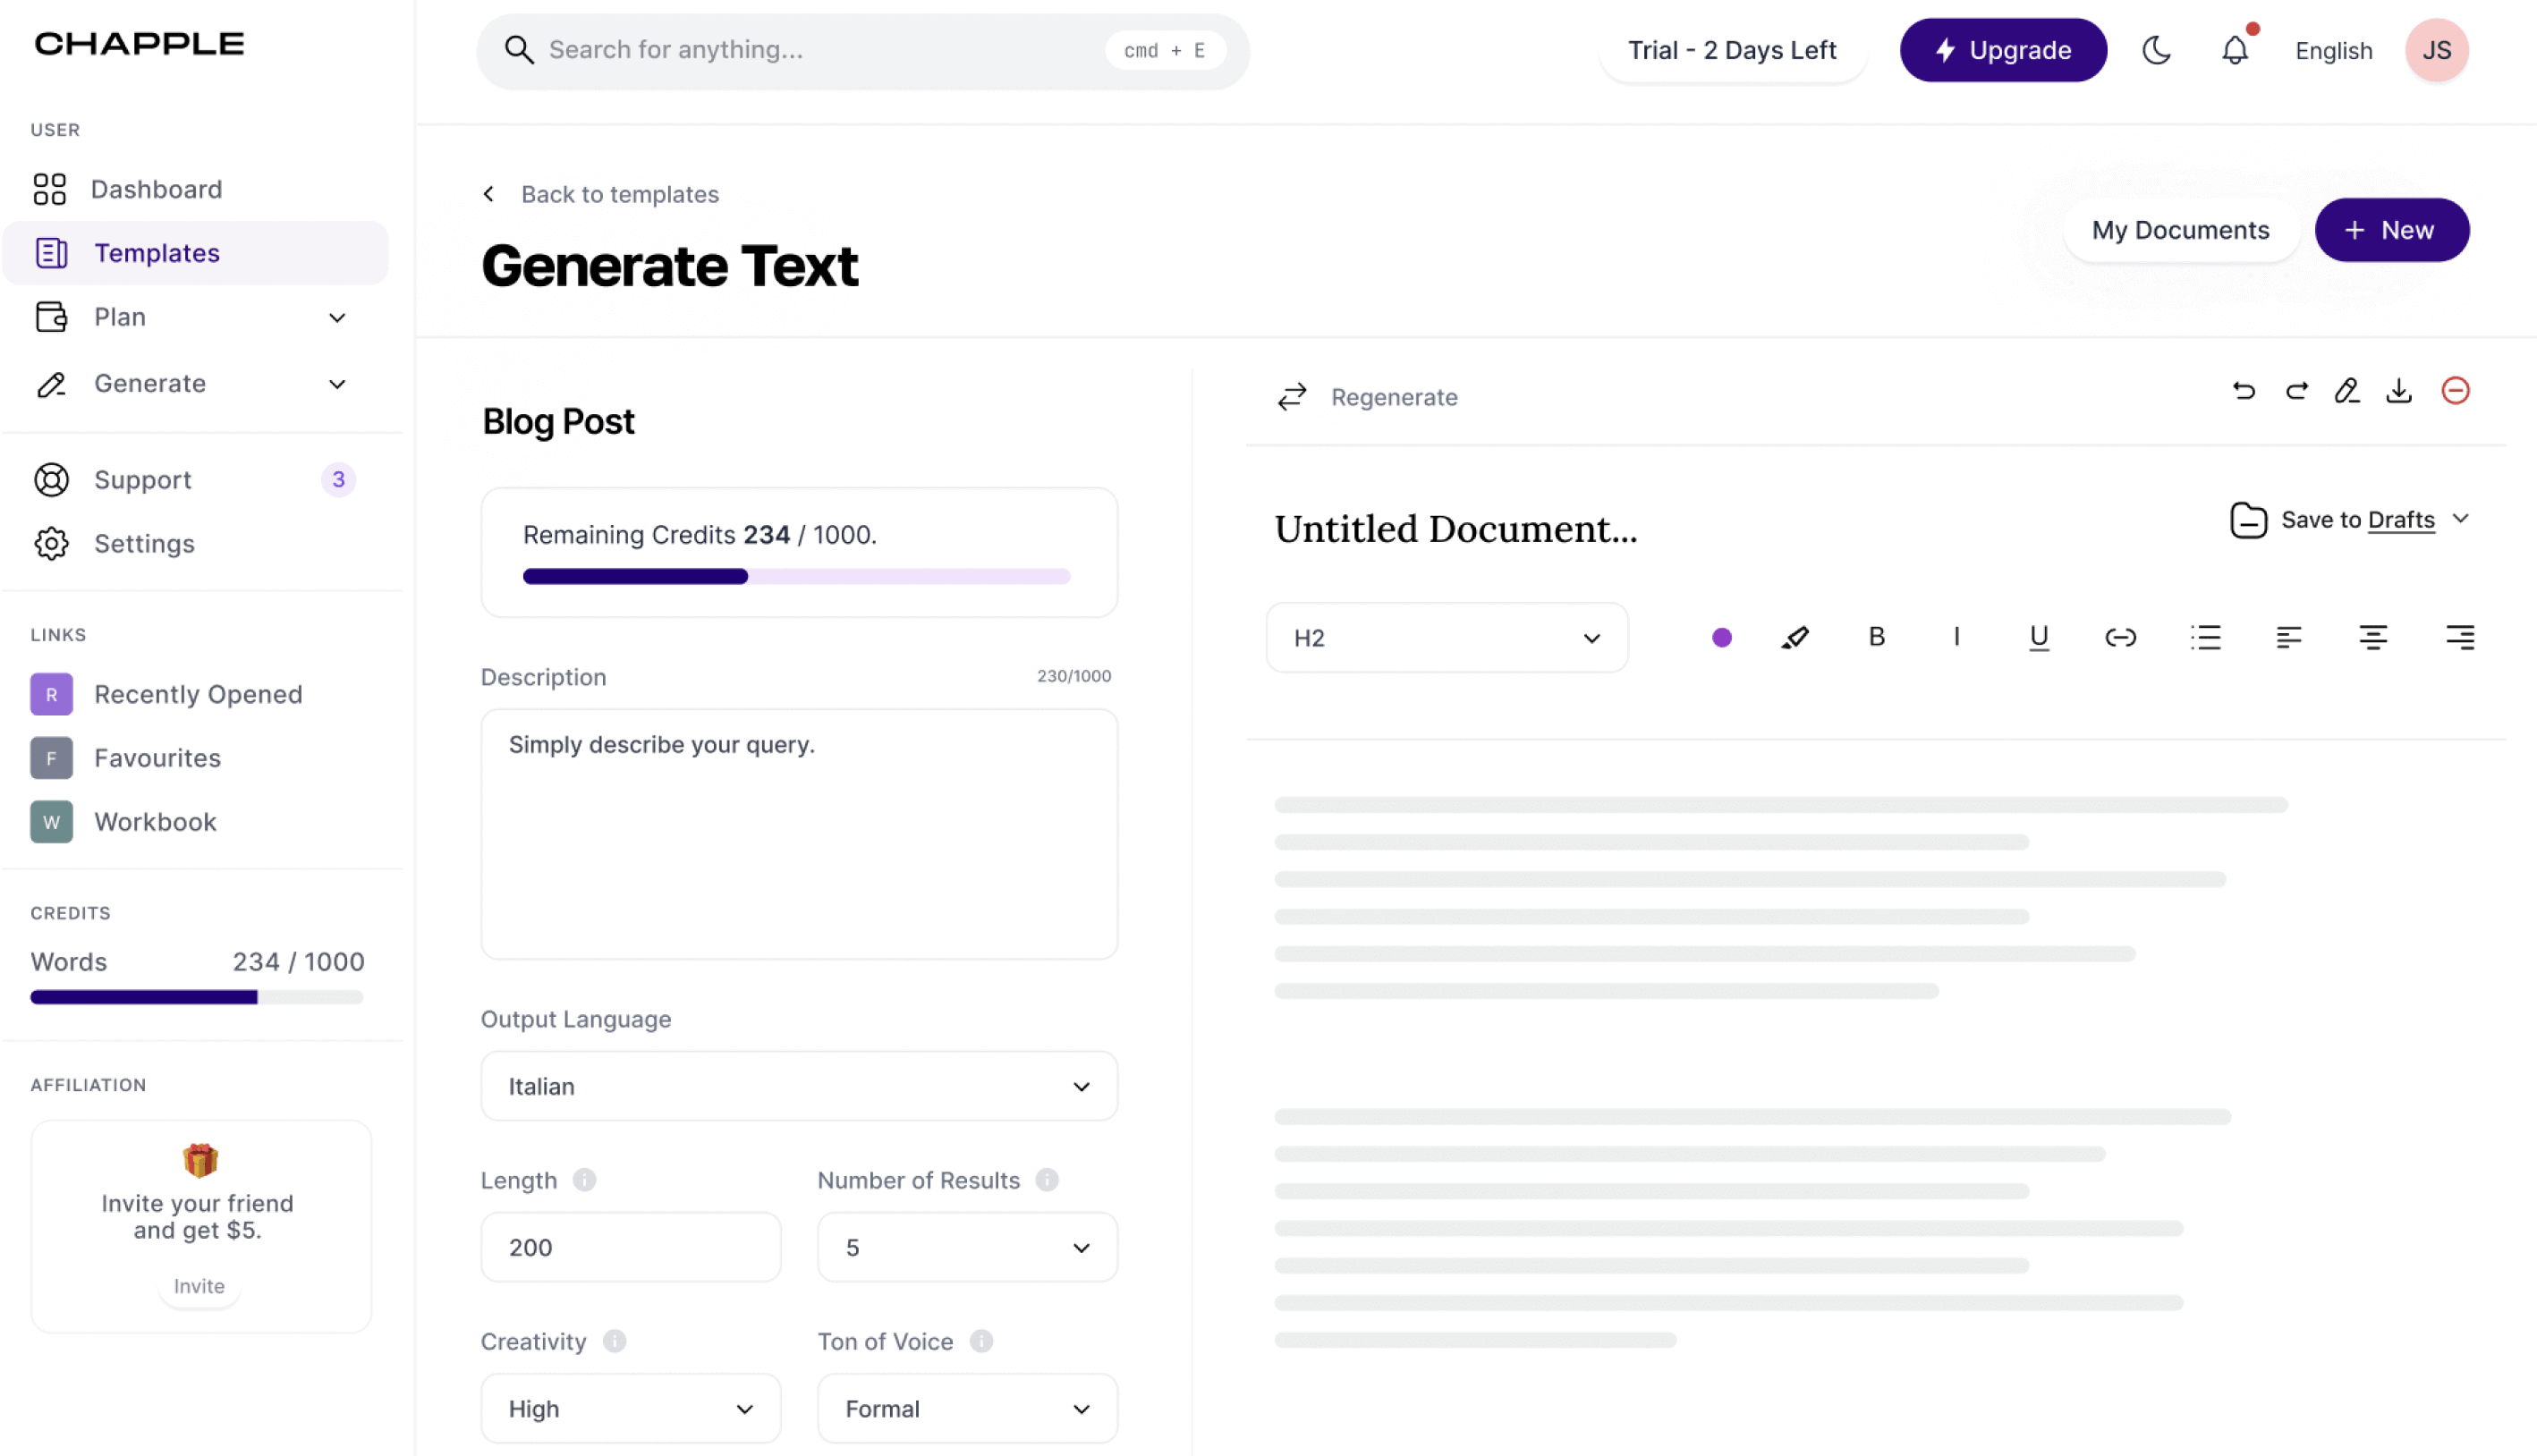Open Support in the sidebar
2537x1456 pixels.
pyautogui.click(x=142, y=480)
